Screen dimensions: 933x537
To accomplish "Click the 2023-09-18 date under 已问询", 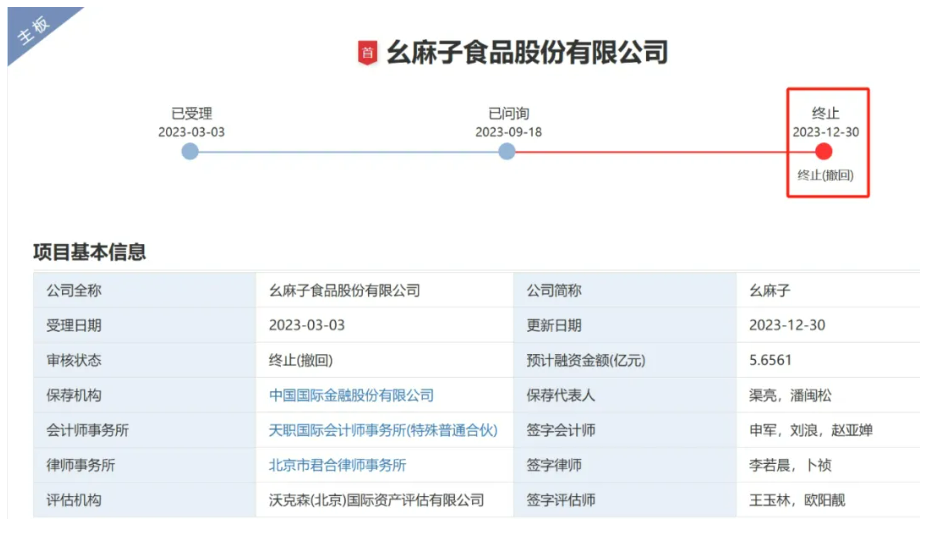I will tap(508, 132).
